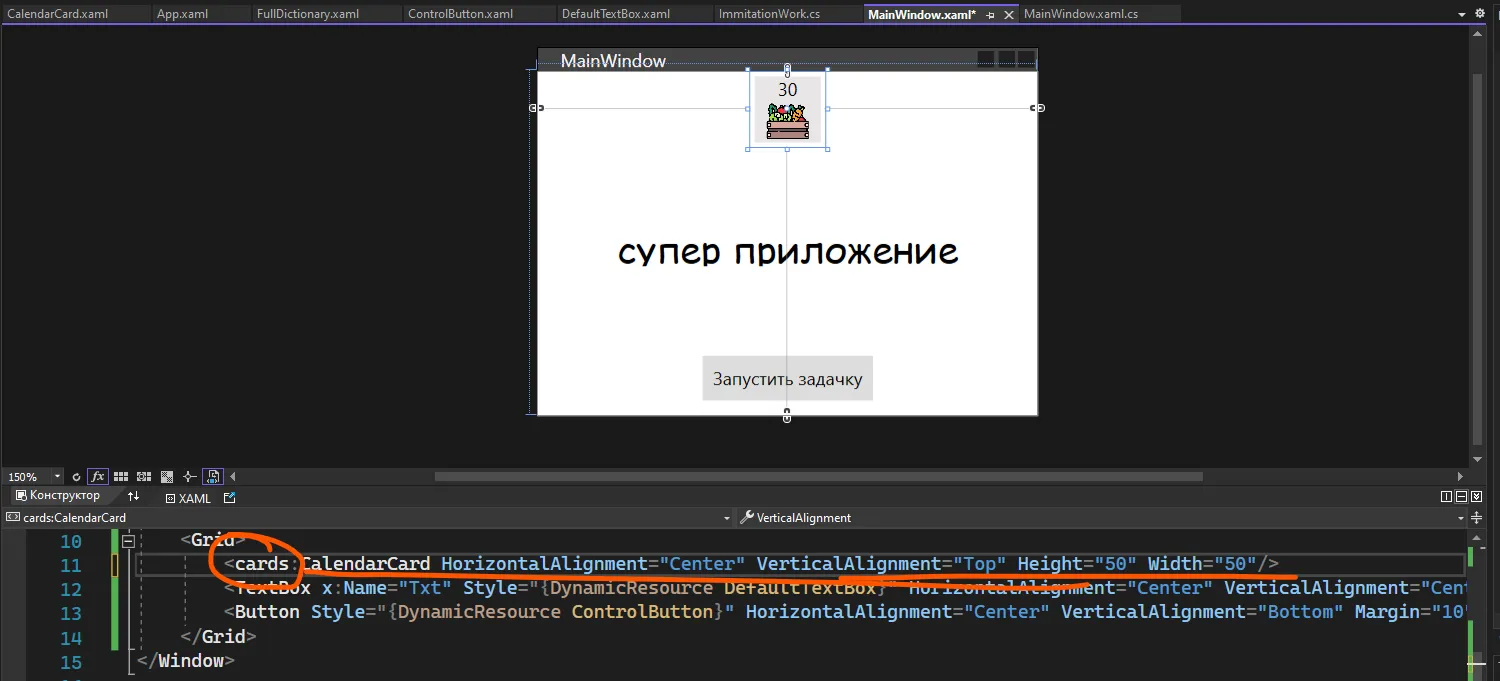Viewport: 1500px width, 681px height.
Task: Click the designer scroll up arrow
Action: click(1477, 33)
